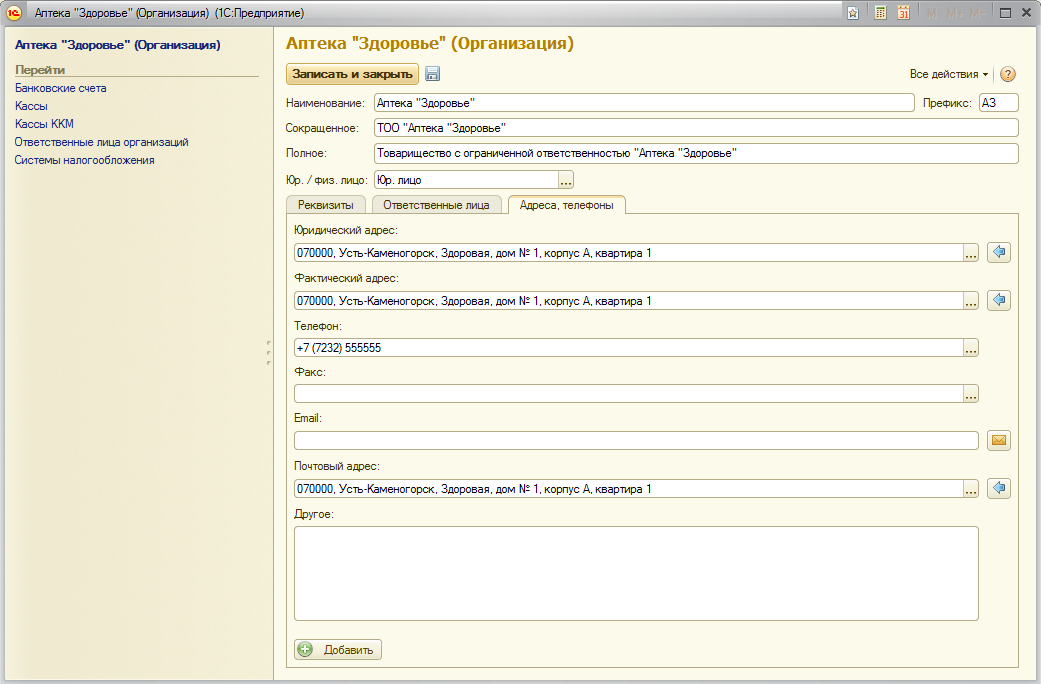Open the calculator from title bar
Screen dimensions: 1041x684
coord(880,13)
